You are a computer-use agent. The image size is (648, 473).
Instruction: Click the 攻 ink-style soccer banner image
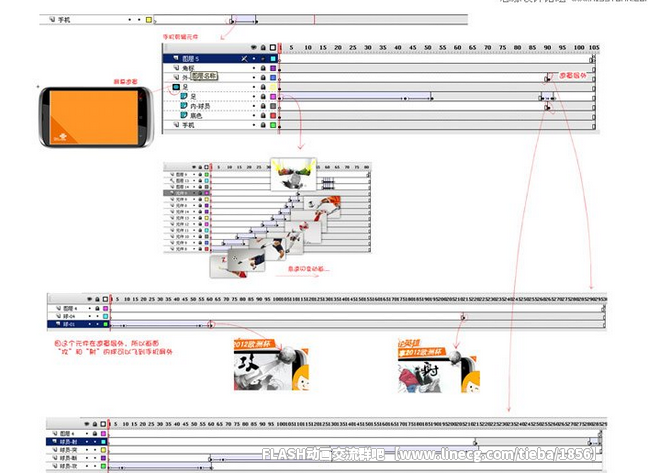click(271, 365)
